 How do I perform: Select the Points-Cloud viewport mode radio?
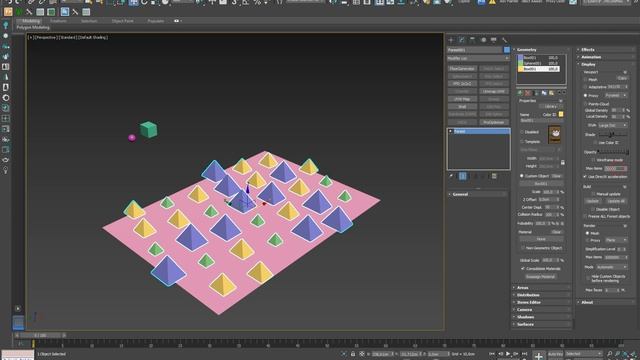(x=586, y=104)
